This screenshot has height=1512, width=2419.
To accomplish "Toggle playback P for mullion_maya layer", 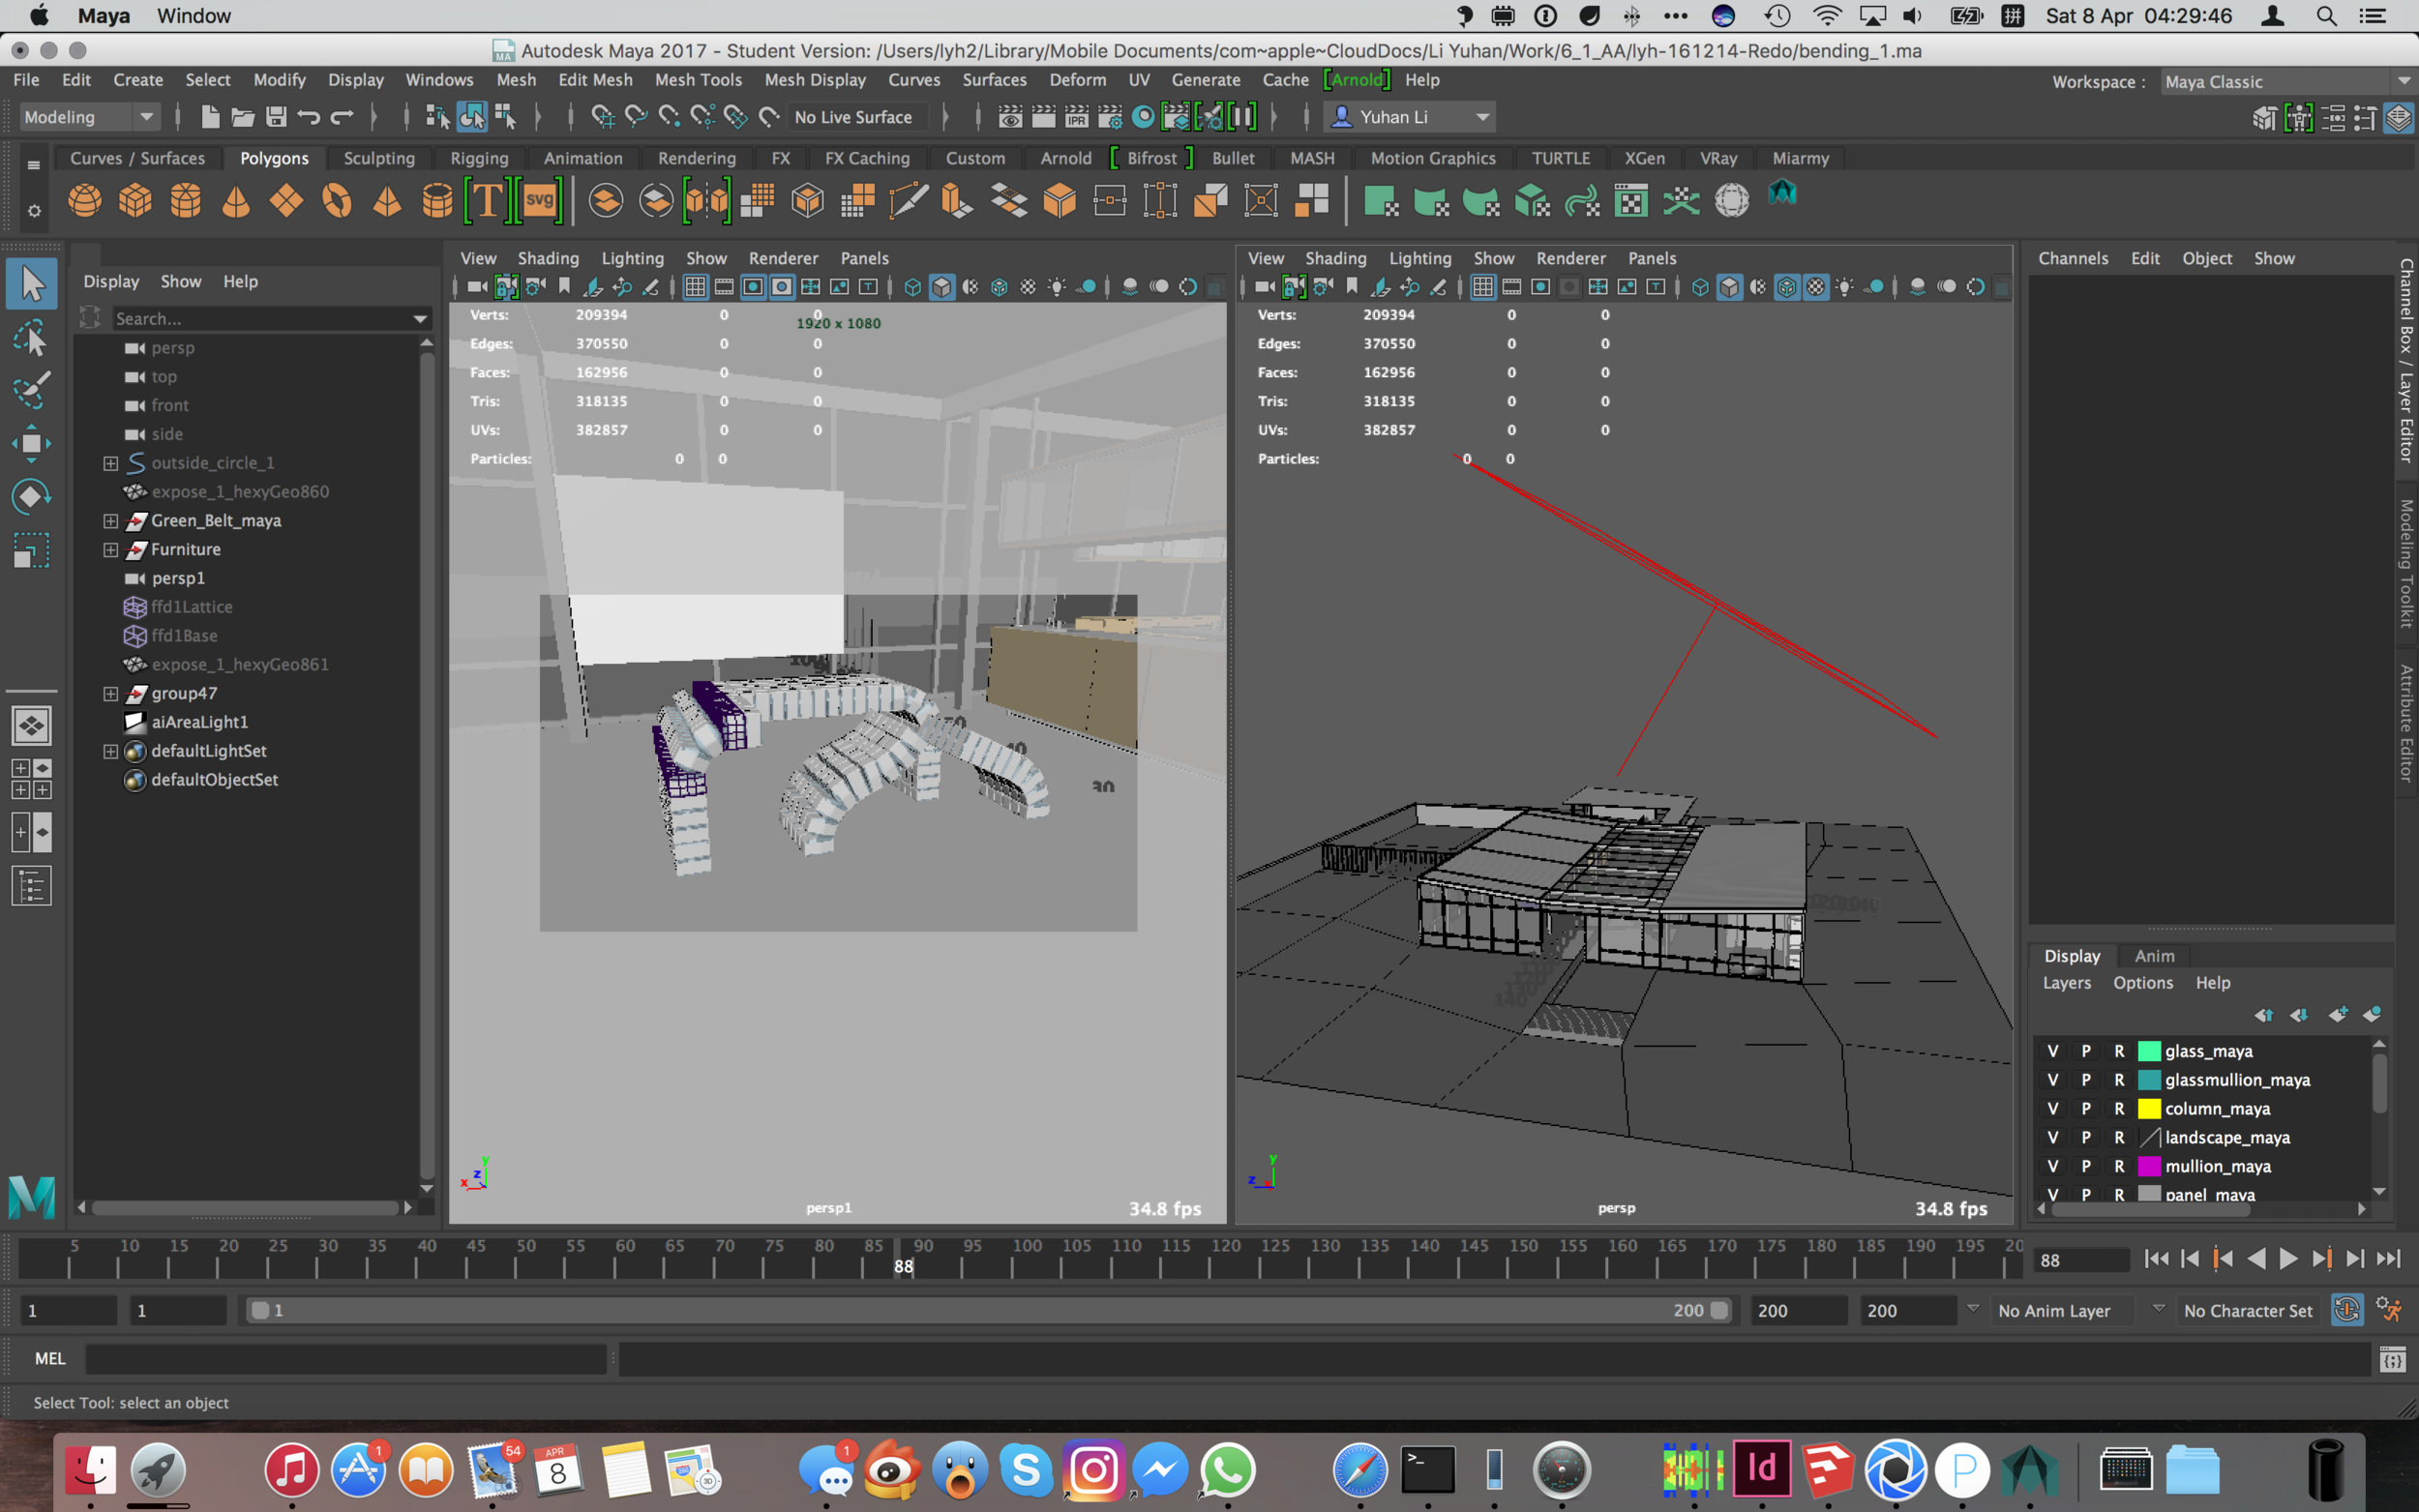I will point(2085,1166).
